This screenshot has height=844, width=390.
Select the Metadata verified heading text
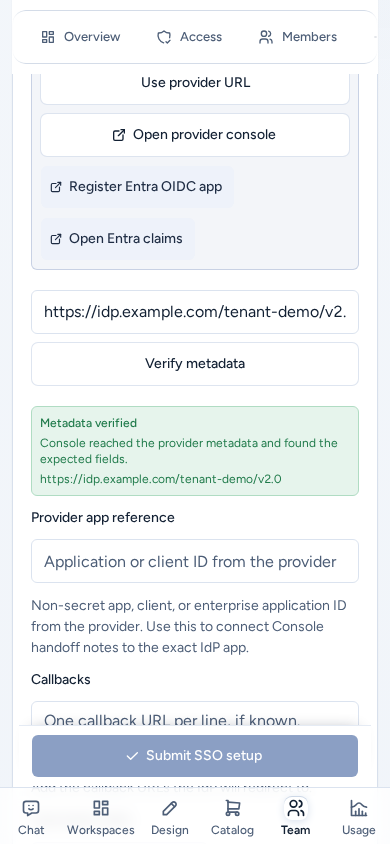(88, 423)
